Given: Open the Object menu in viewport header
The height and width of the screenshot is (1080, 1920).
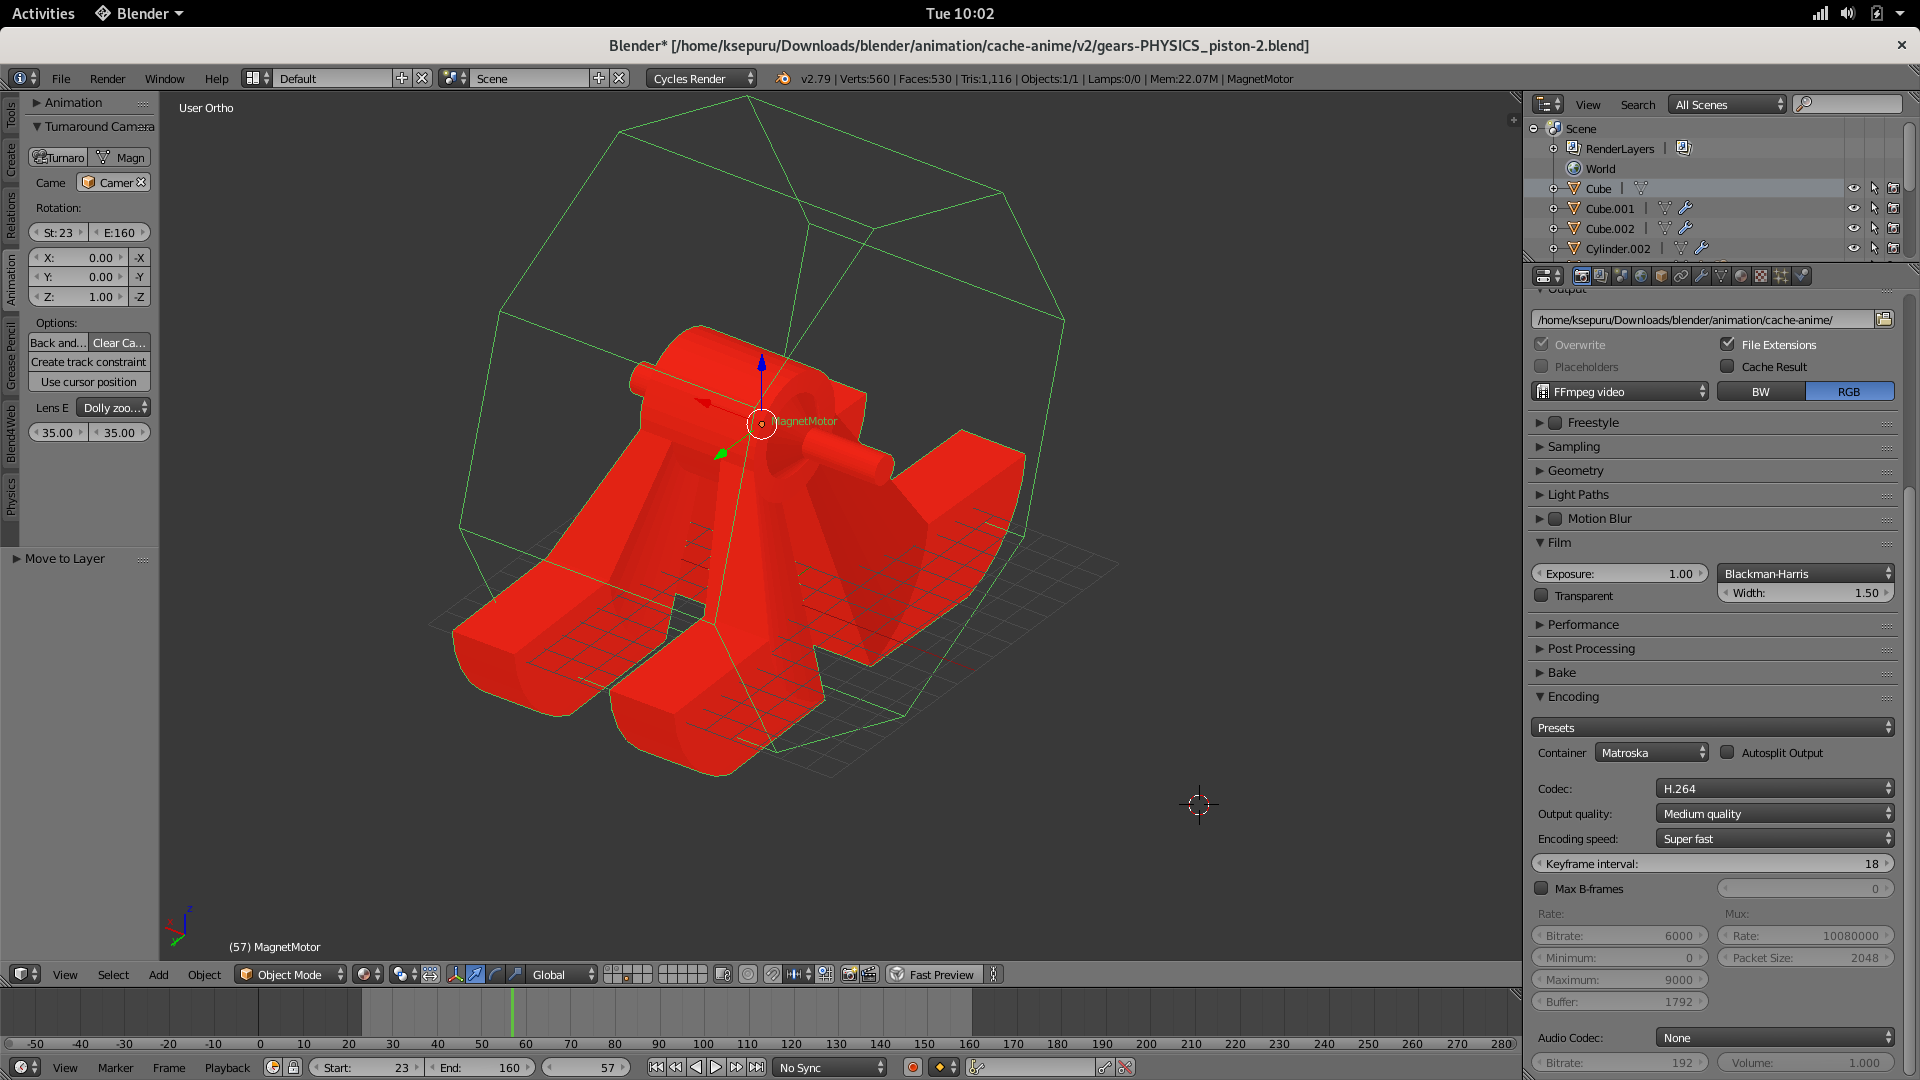Looking at the screenshot, I should click(204, 974).
